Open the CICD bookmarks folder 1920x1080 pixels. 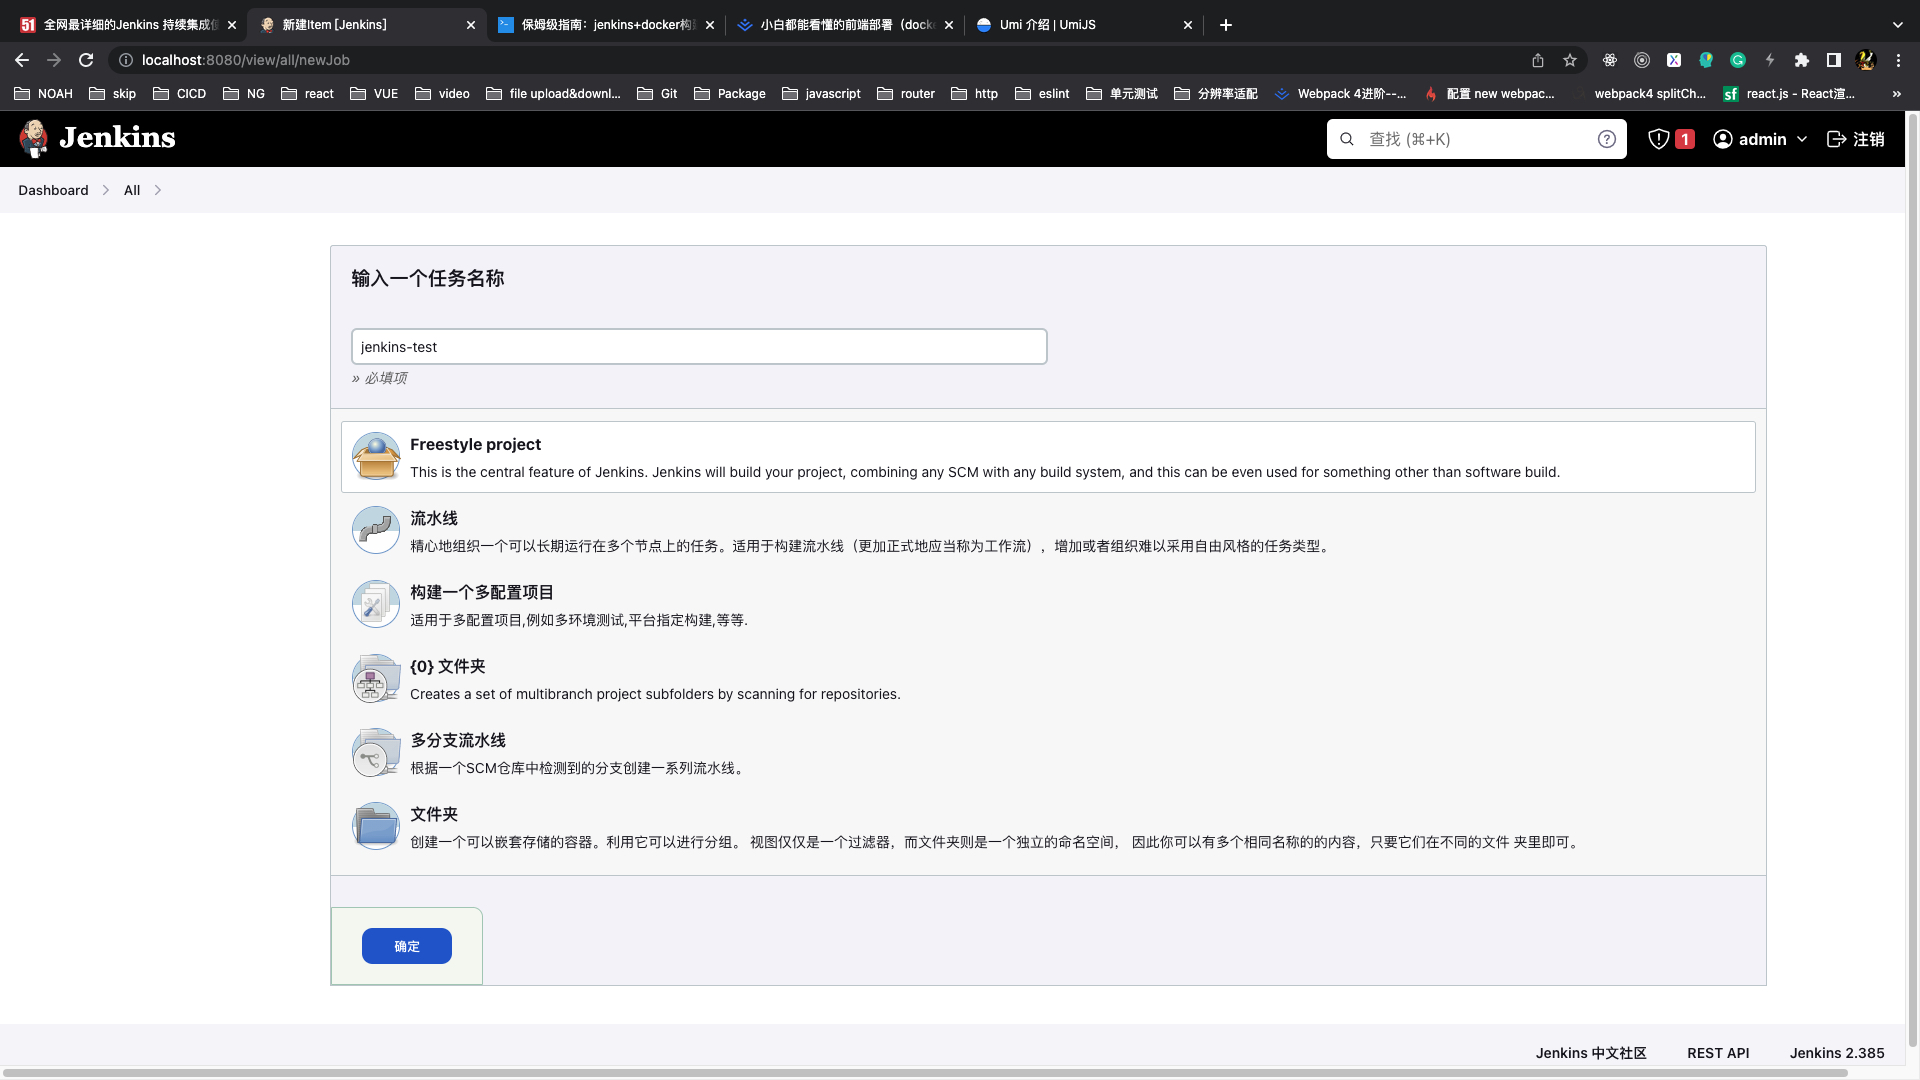pos(180,93)
